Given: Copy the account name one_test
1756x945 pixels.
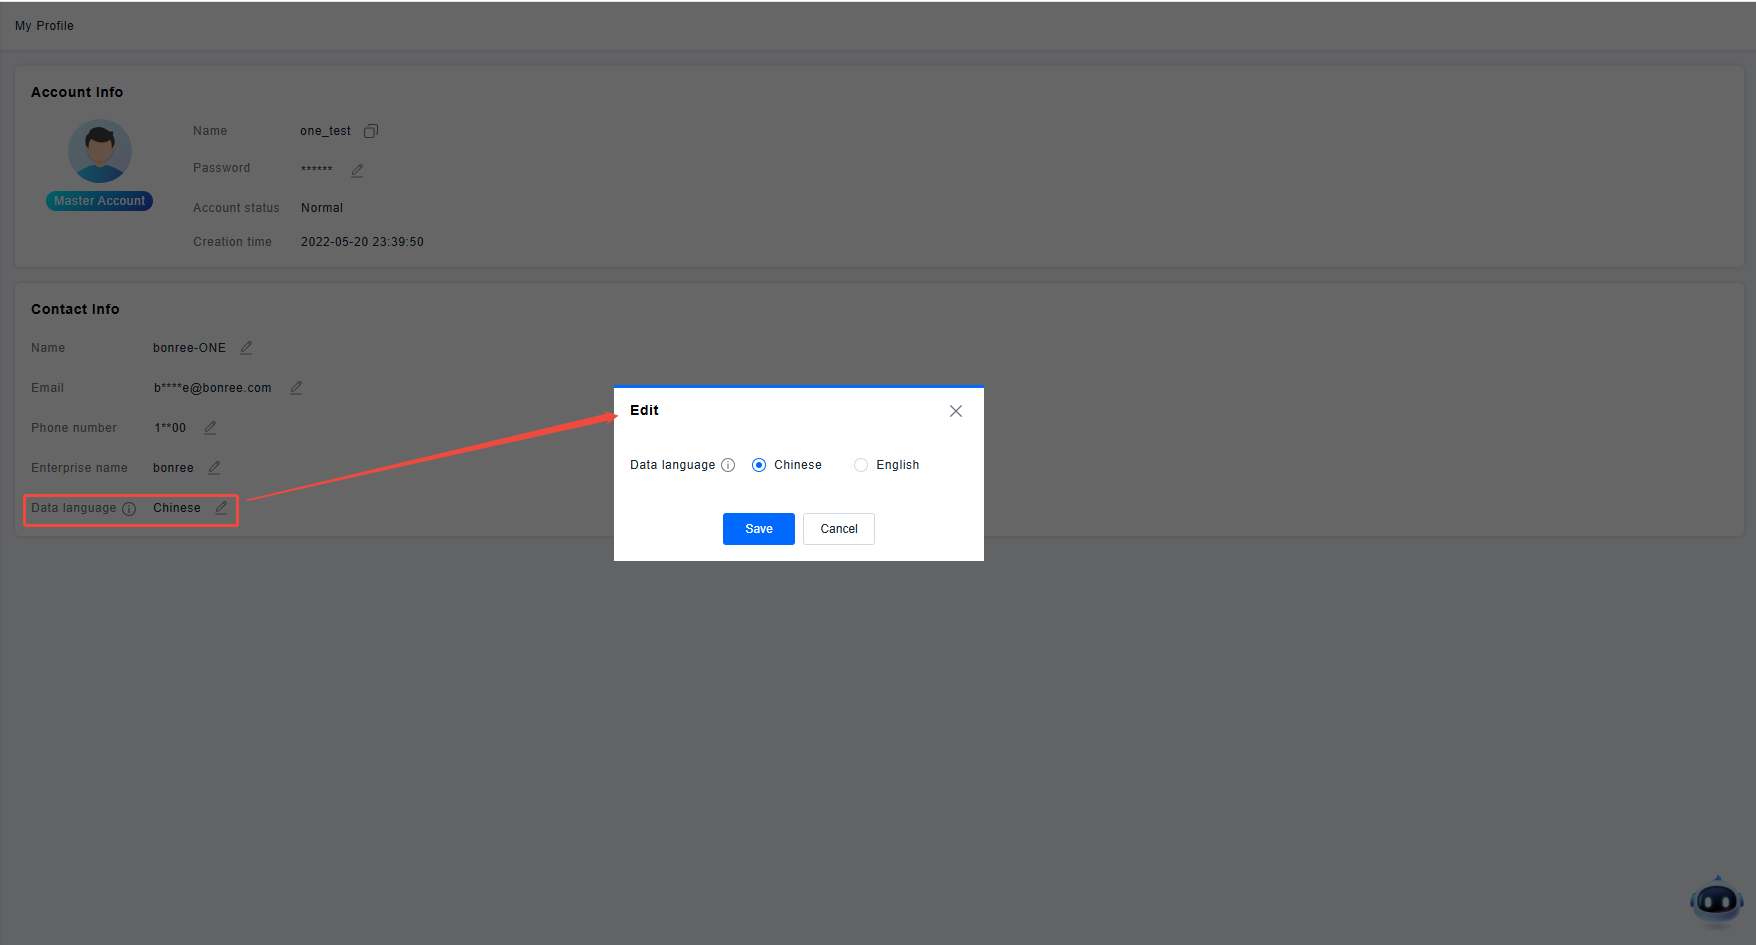Looking at the screenshot, I should (371, 131).
